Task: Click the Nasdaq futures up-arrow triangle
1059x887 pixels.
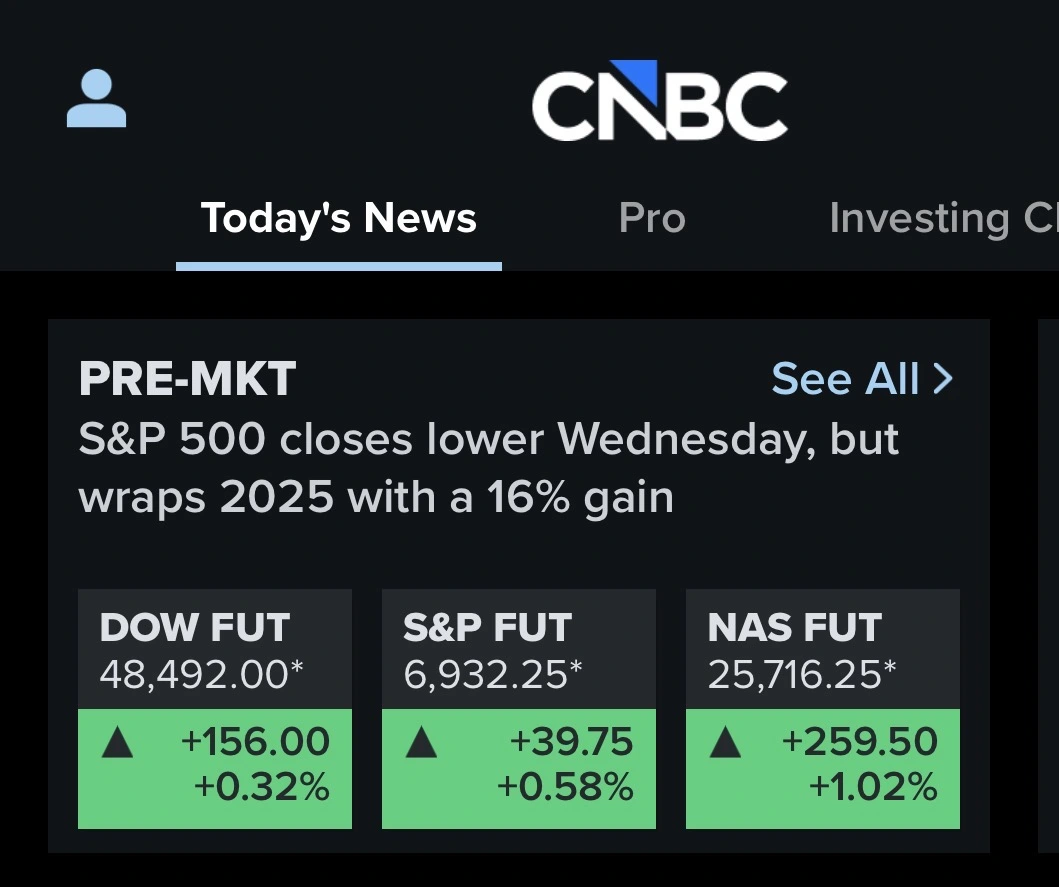Action: (725, 743)
